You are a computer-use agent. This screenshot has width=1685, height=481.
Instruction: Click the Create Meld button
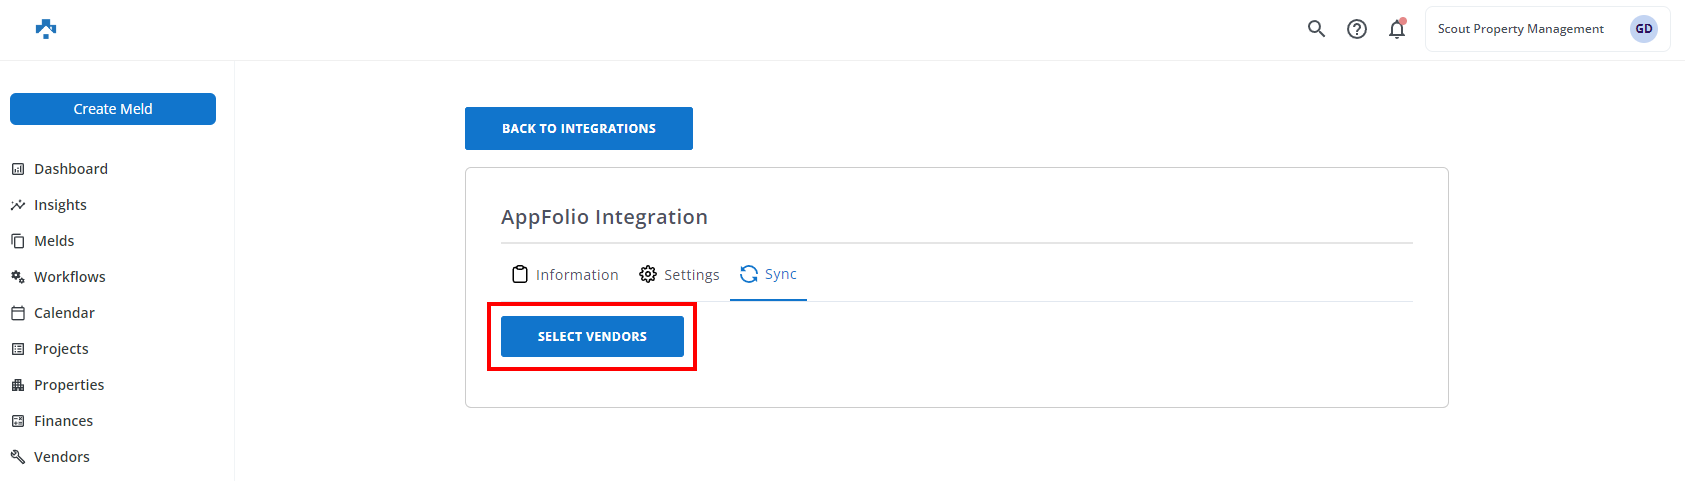click(113, 109)
